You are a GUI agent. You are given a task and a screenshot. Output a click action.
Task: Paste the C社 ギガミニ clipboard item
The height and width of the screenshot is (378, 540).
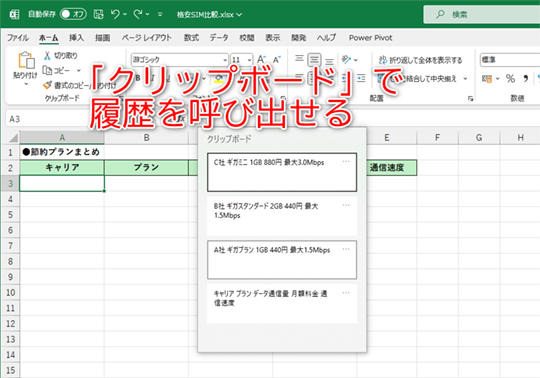(x=282, y=172)
